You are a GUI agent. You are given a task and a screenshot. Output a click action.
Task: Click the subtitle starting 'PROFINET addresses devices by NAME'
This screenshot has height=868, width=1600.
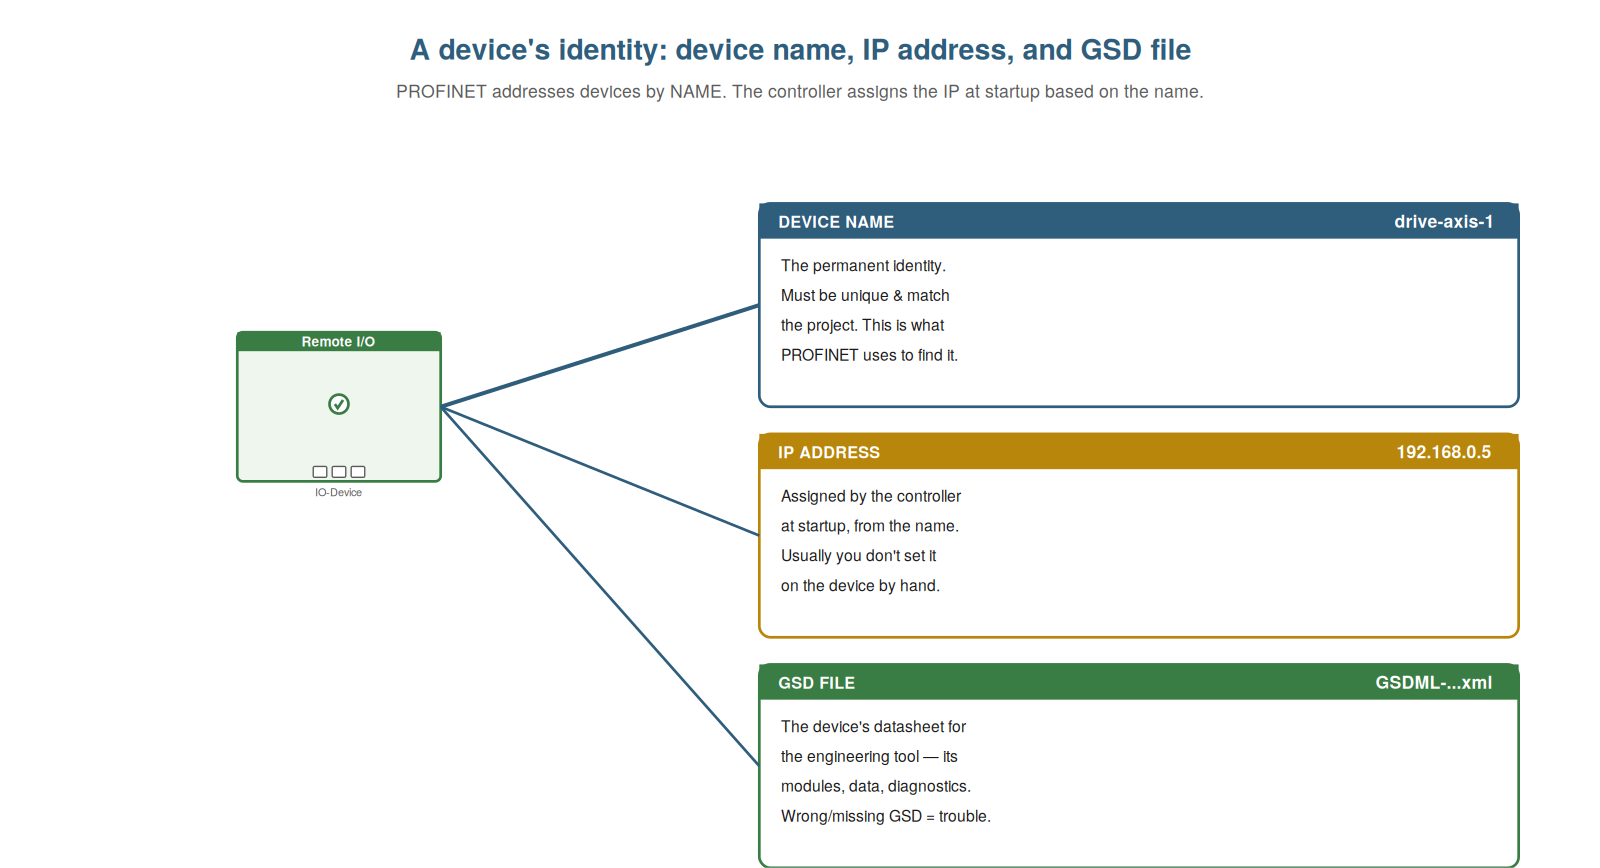coord(799,92)
